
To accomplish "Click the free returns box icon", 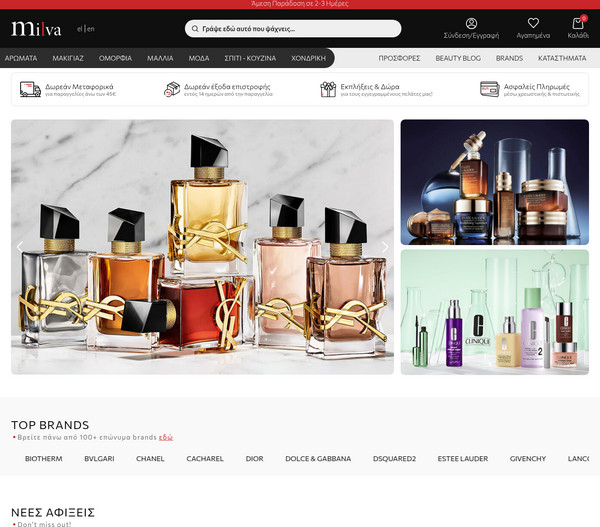I will pyautogui.click(x=172, y=89).
